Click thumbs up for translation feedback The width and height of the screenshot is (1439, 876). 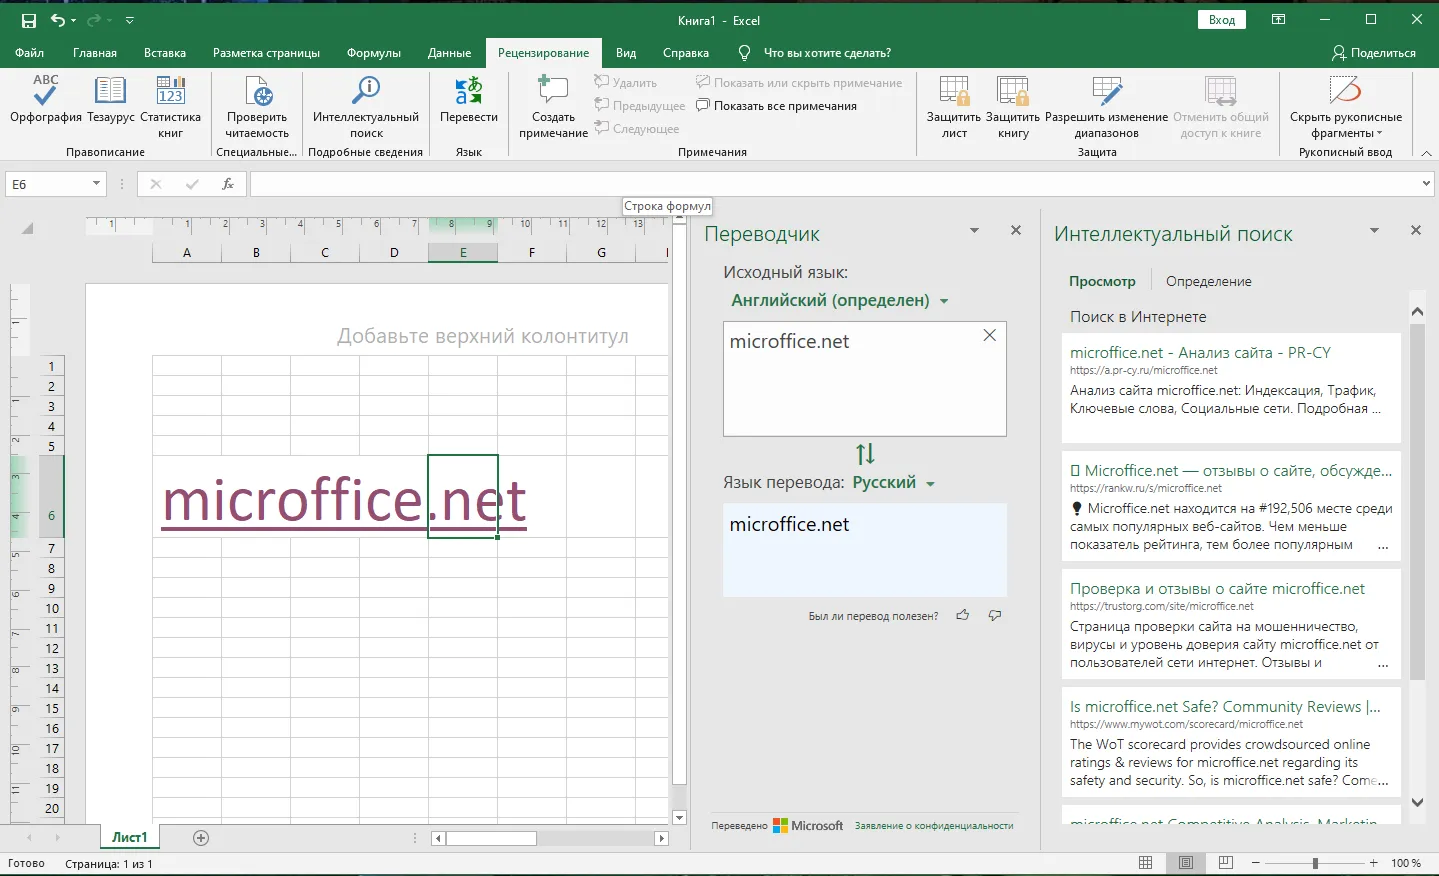(x=962, y=615)
